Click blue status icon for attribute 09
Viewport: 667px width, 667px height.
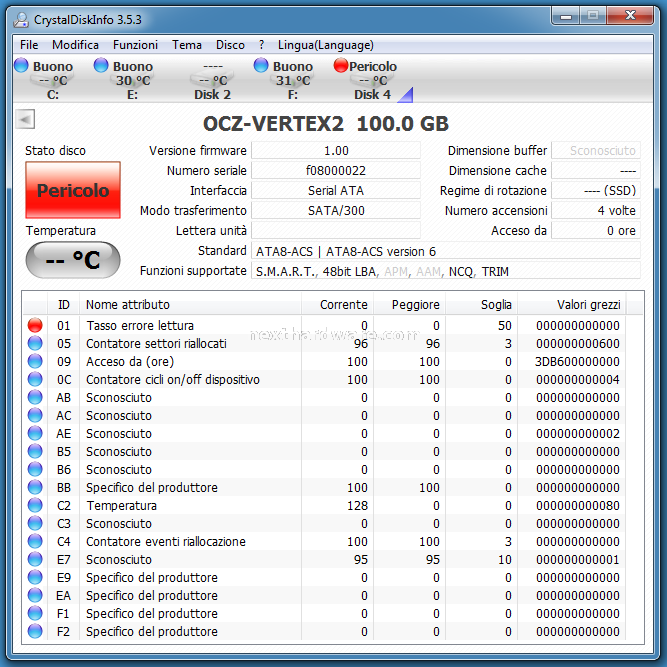(35, 361)
